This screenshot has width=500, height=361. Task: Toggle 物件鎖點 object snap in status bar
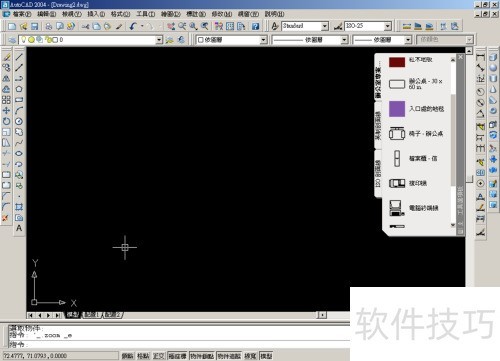pos(202,356)
